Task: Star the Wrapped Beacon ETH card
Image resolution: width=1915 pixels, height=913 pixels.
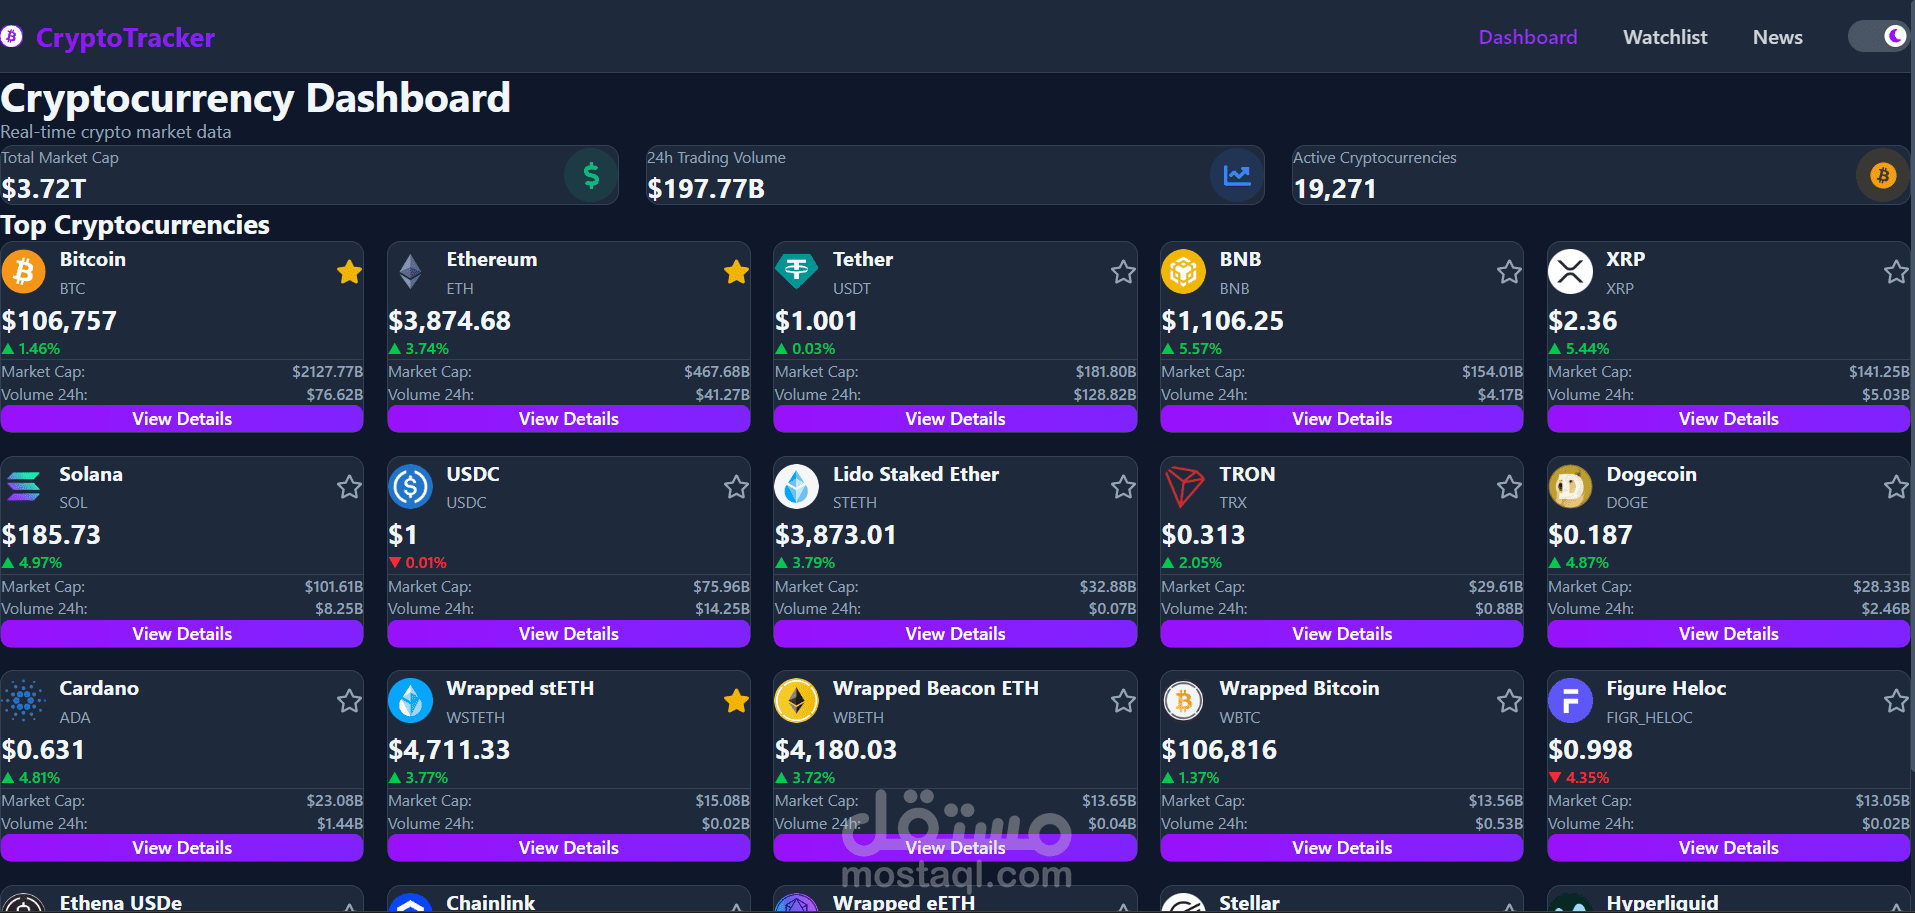Action: tap(1123, 701)
